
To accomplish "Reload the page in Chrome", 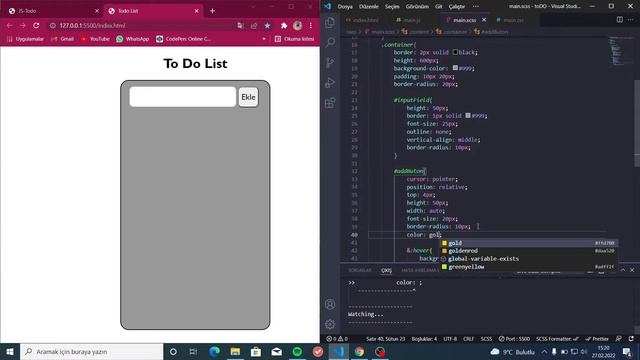I will pos(36,25).
